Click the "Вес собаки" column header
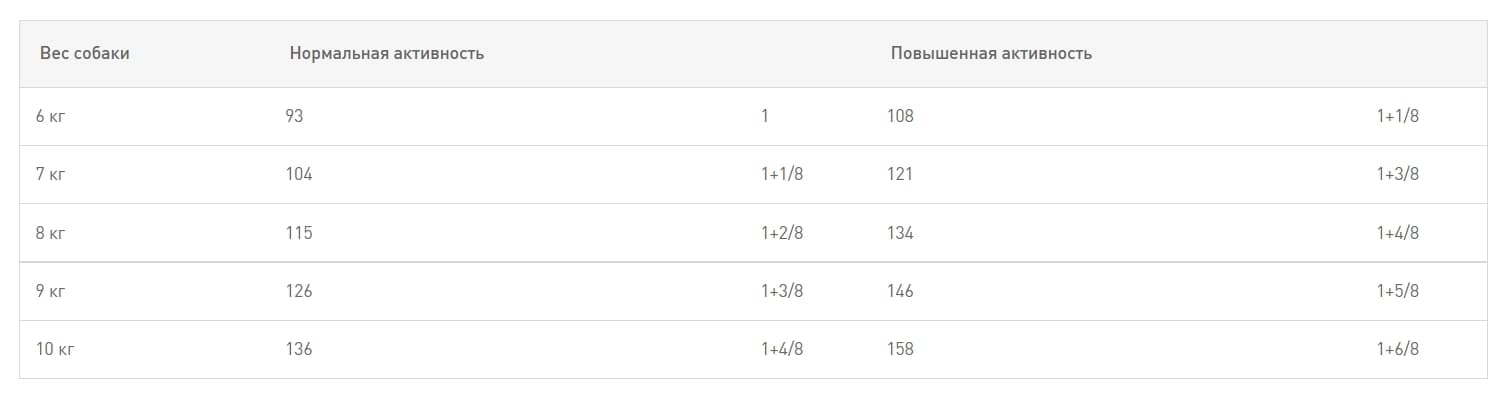Screen dimensions: 1505x404 [x=85, y=54]
